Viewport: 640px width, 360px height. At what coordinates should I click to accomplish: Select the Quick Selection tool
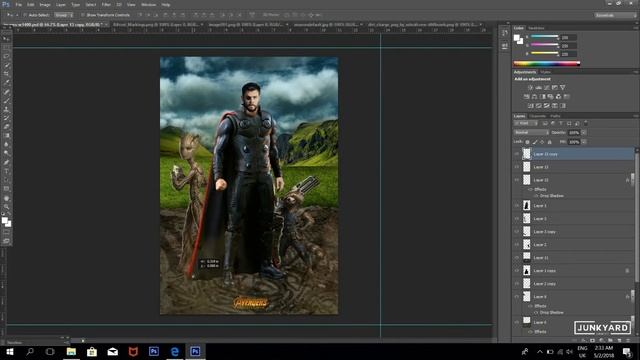(x=7, y=65)
